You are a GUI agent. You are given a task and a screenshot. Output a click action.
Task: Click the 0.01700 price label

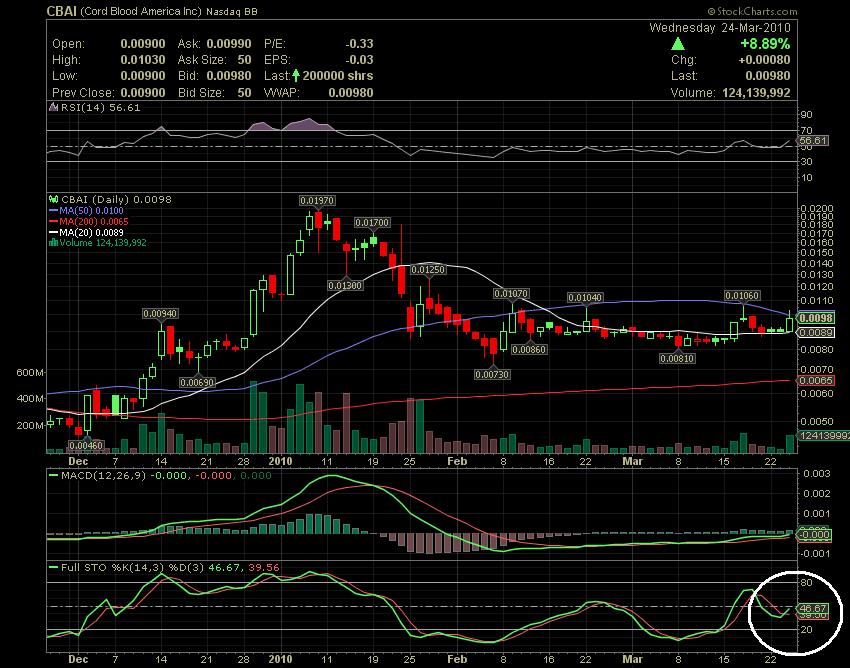click(372, 223)
